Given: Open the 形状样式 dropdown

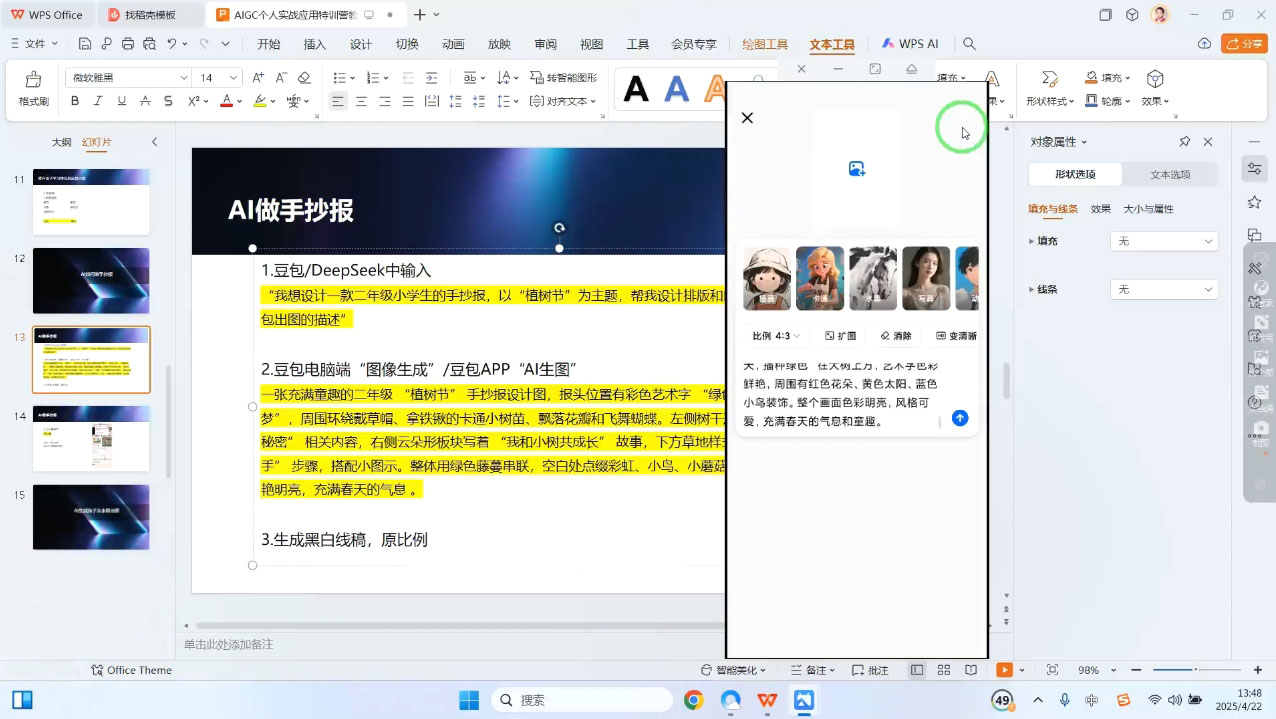Looking at the screenshot, I should point(1050,101).
